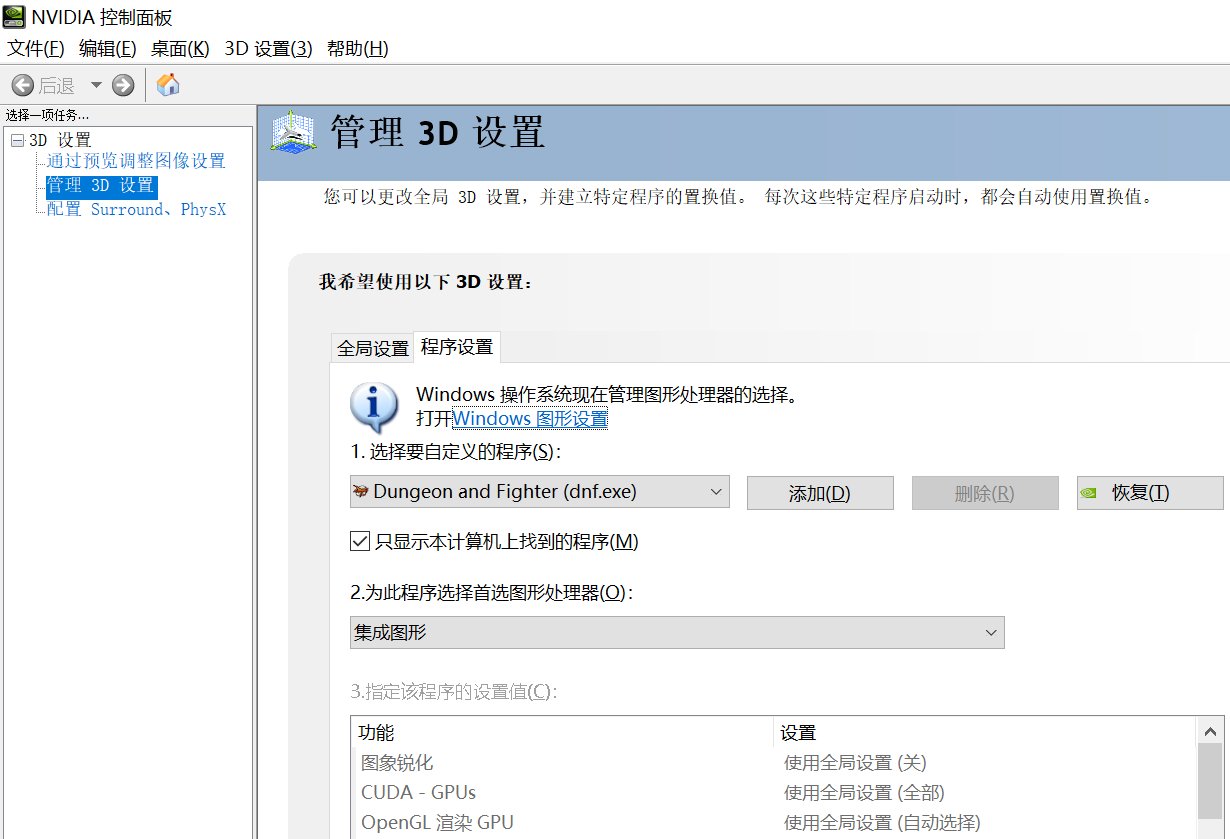Click the 恢复(I) button
Screen dimensions: 1230x839
coord(1150,493)
